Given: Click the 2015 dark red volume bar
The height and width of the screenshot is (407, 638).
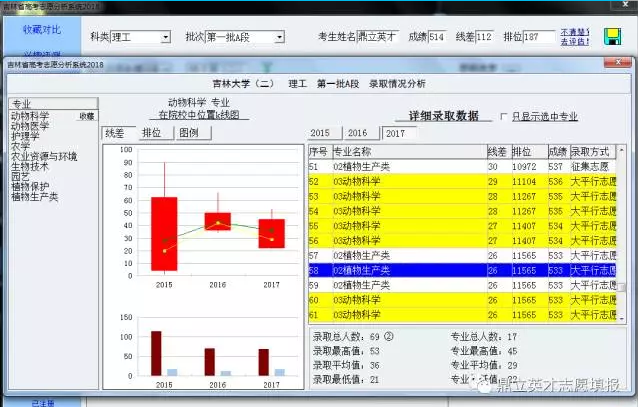Looking at the screenshot, I should pyautogui.click(x=156, y=353).
